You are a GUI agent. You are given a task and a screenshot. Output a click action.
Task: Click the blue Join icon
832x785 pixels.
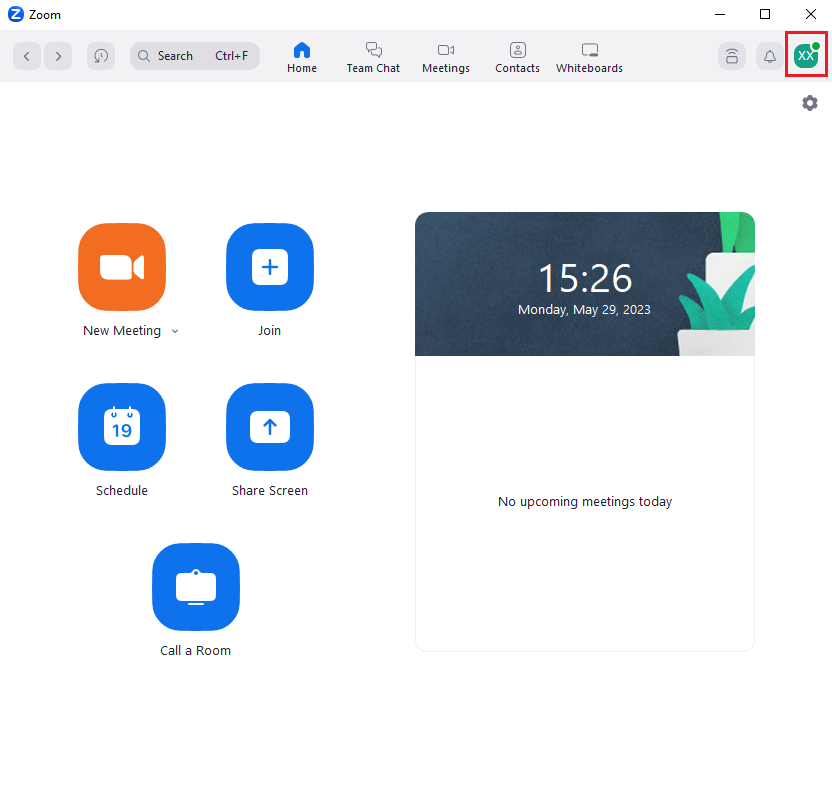[270, 267]
